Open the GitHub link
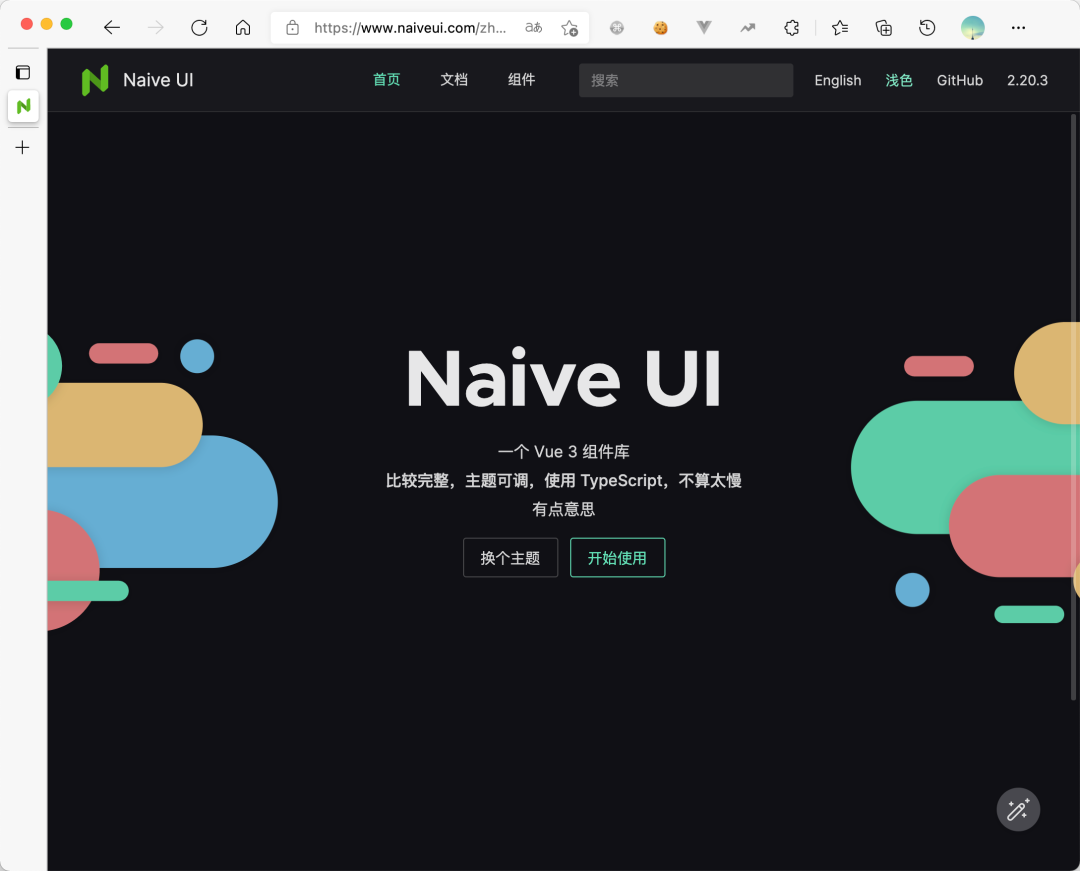The width and height of the screenshot is (1080, 871). (959, 81)
